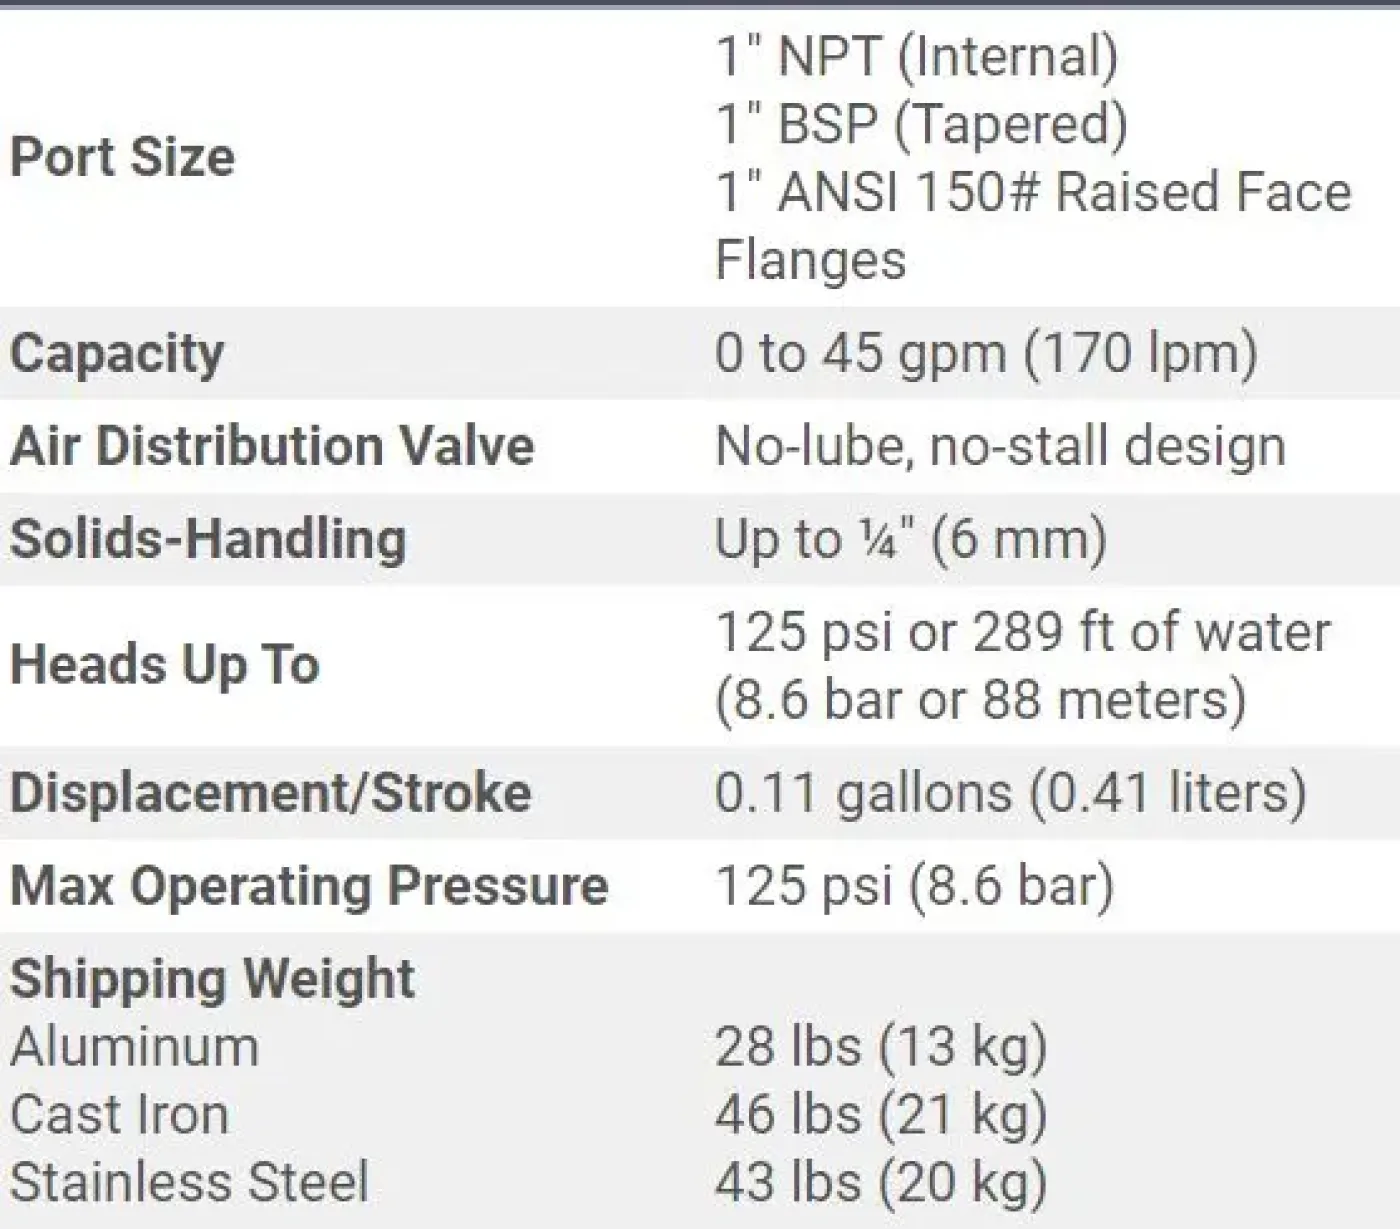1400x1229 pixels.
Task: Click the Capacity row label
Action: (117, 354)
